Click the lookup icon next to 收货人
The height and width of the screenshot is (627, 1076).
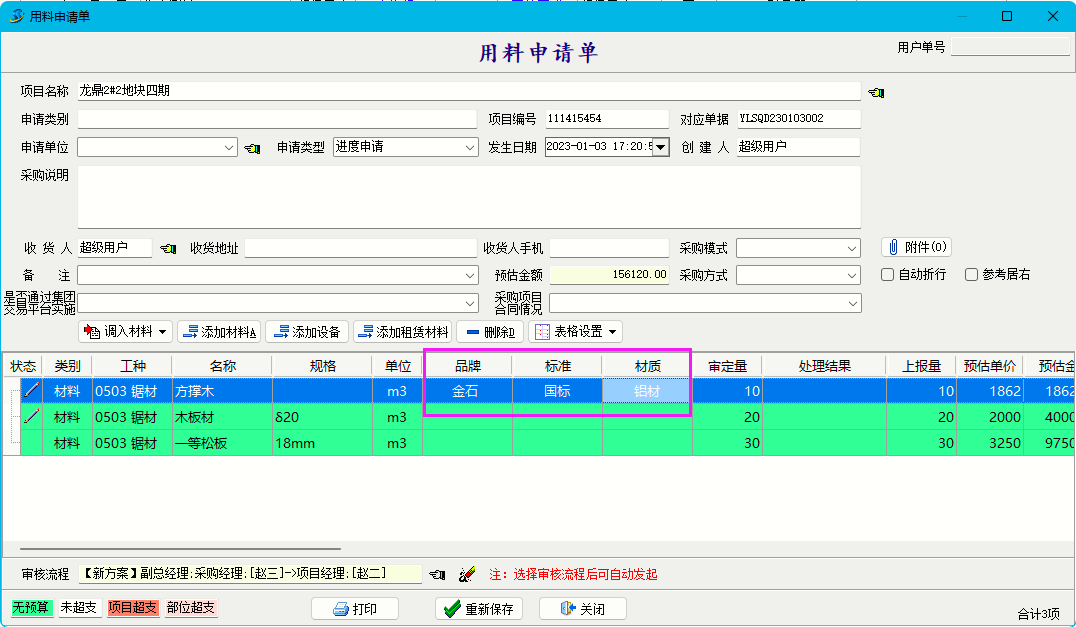coord(168,248)
